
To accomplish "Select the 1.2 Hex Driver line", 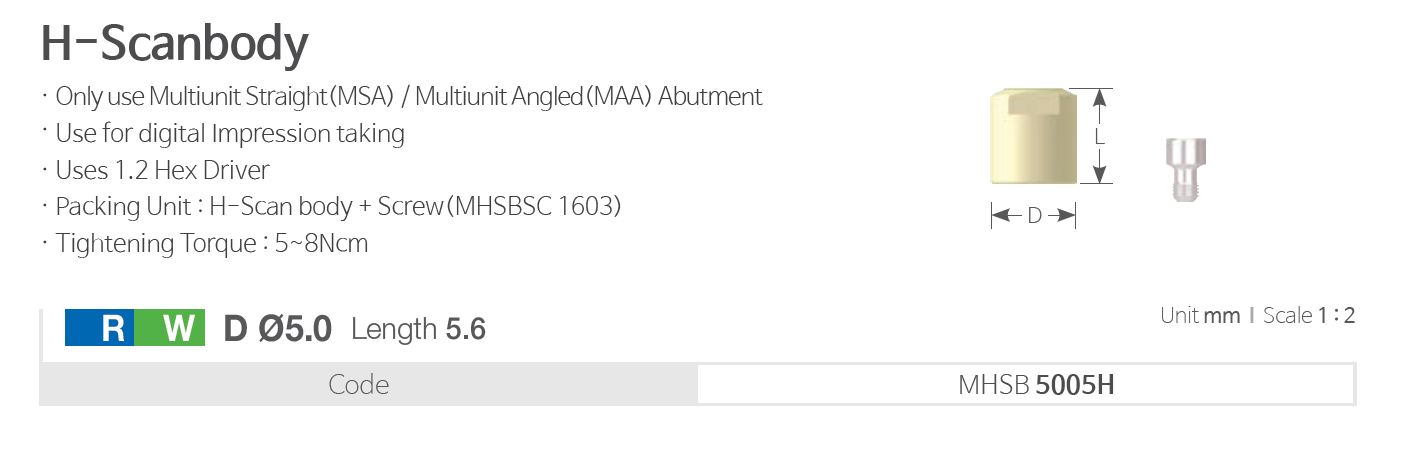I will (x=163, y=170).
